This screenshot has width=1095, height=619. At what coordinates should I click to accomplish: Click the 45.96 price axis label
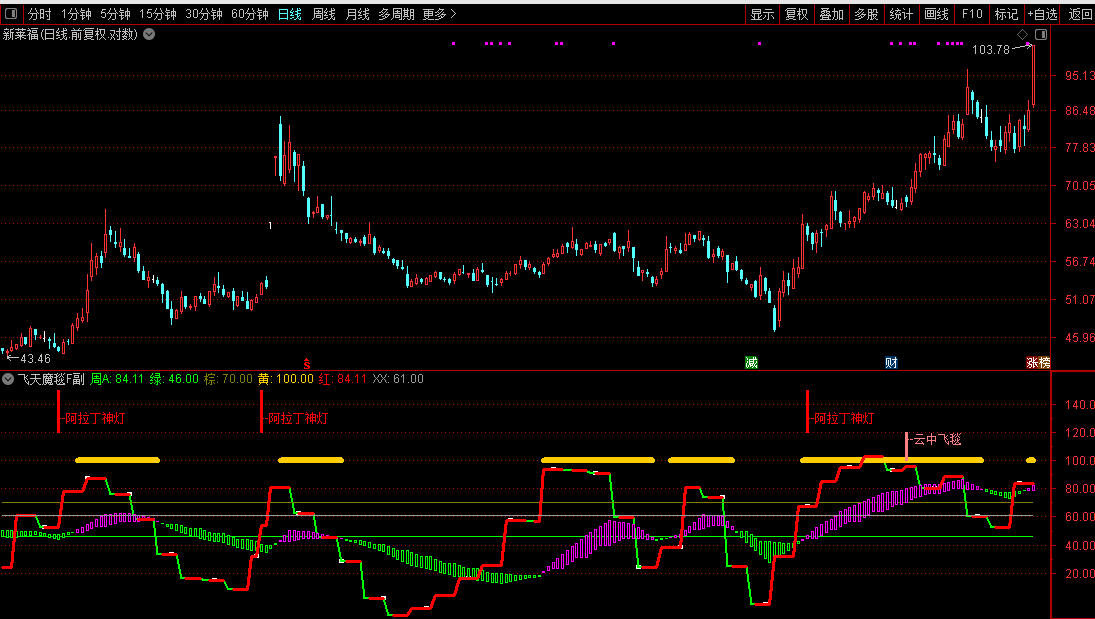point(1080,338)
